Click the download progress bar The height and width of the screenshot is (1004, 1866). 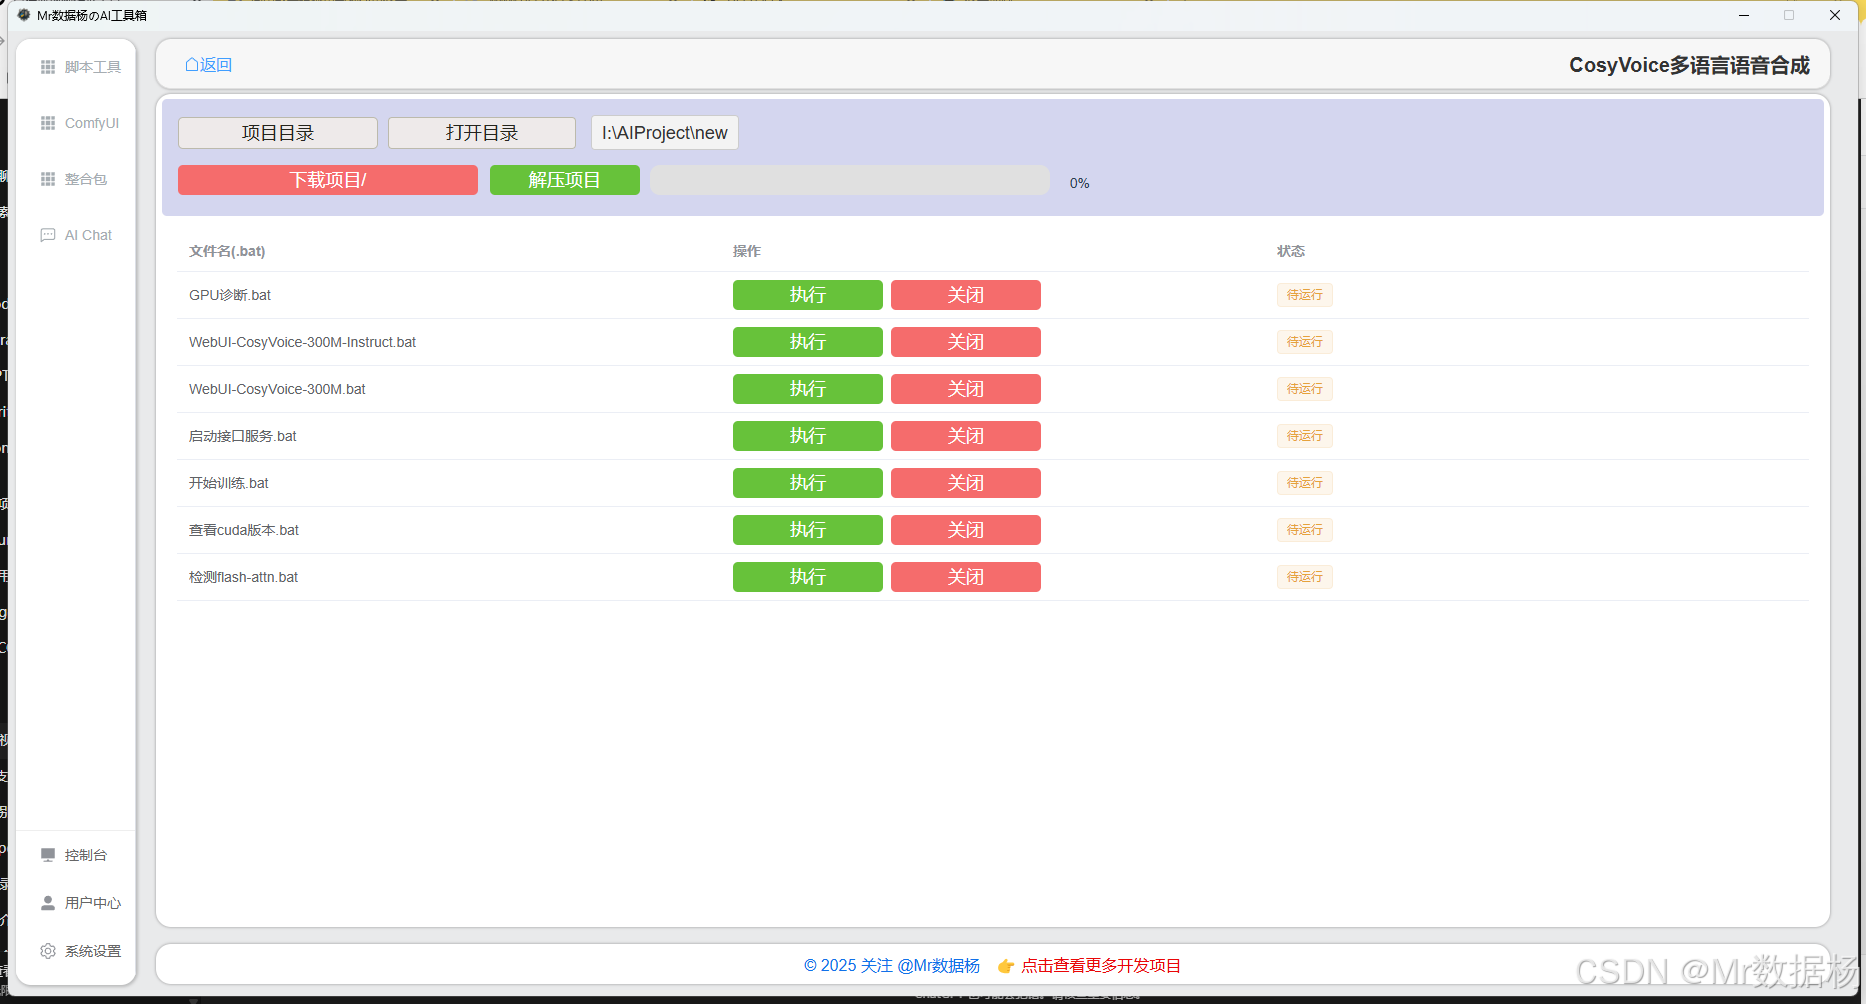click(850, 180)
